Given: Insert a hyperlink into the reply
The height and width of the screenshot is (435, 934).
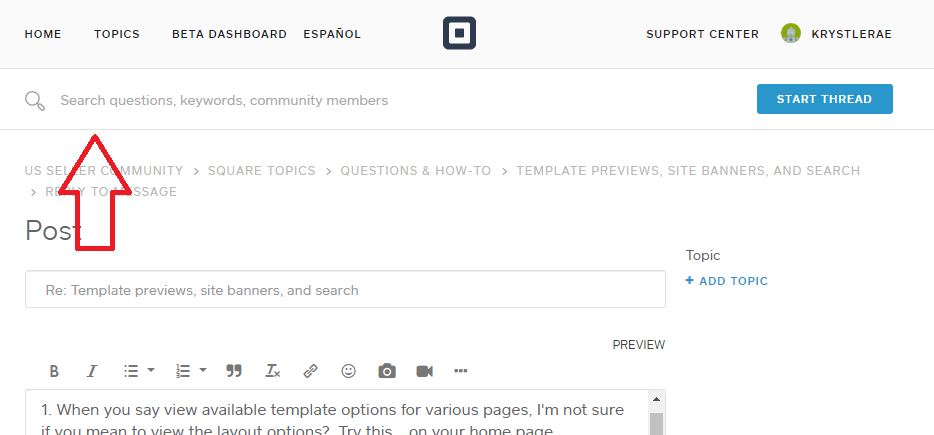Looking at the screenshot, I should tap(310, 371).
